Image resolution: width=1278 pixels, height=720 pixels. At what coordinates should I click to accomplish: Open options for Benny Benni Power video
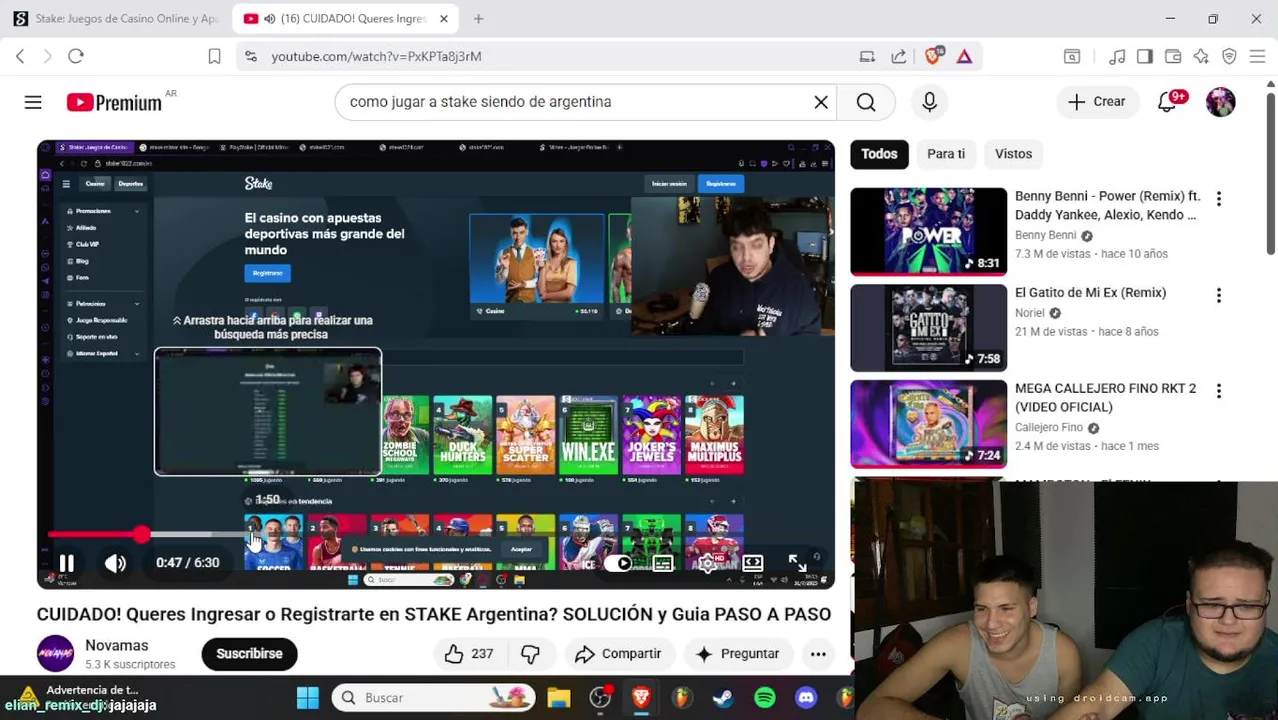pyautogui.click(x=1219, y=199)
